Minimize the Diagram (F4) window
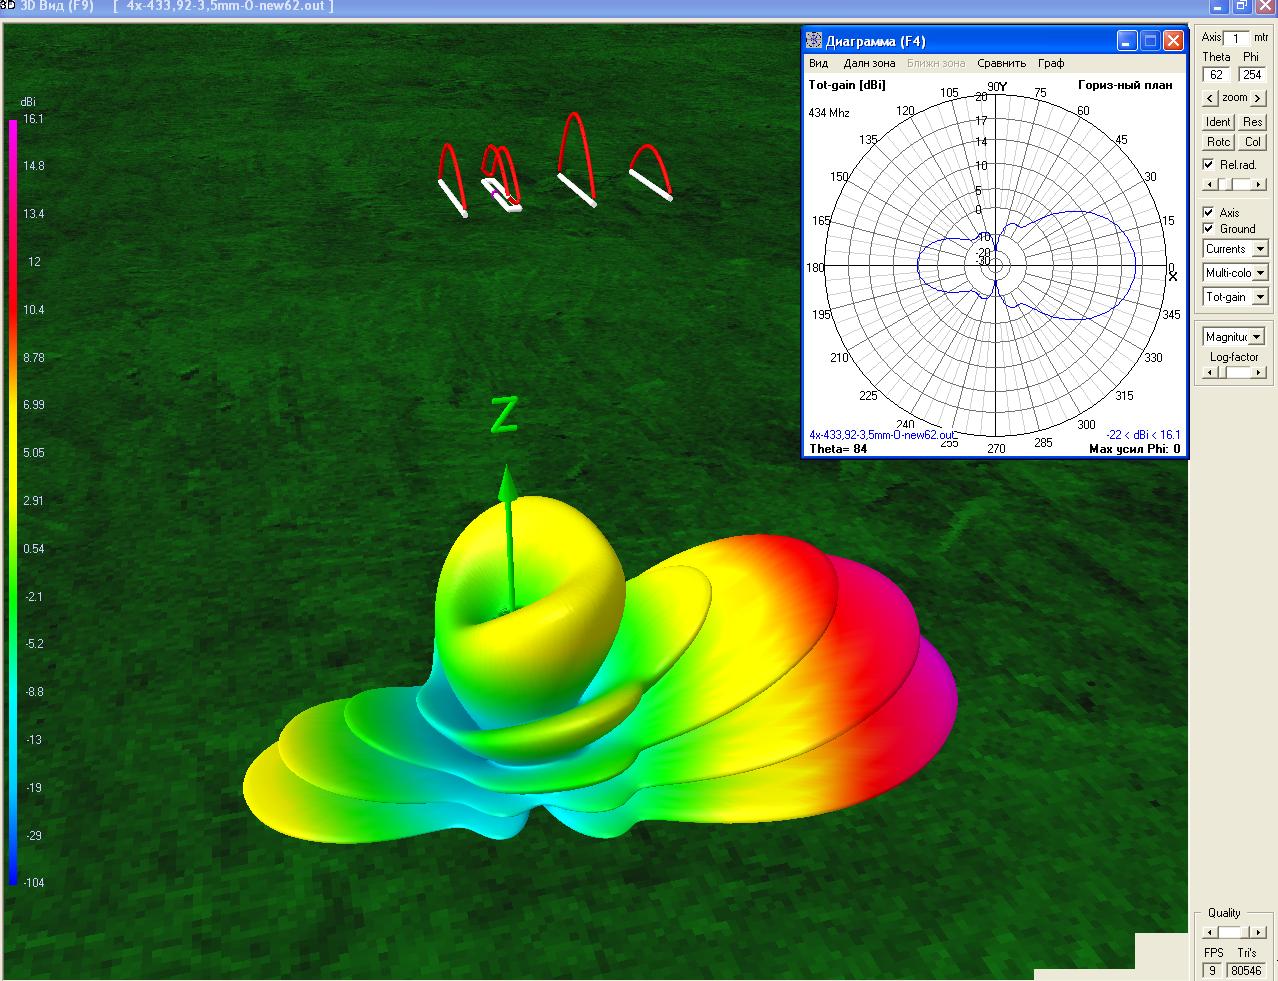1278x981 pixels. click(1127, 41)
